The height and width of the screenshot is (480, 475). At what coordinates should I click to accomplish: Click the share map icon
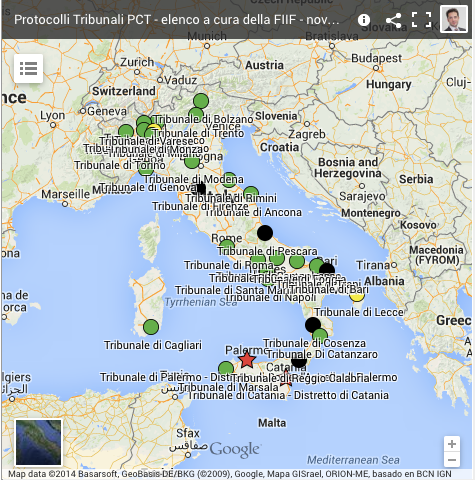394,20
